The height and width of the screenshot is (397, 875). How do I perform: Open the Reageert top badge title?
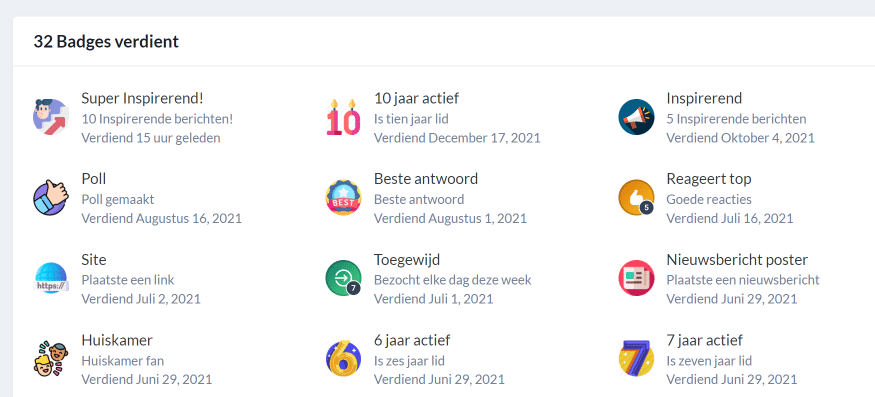[709, 179]
